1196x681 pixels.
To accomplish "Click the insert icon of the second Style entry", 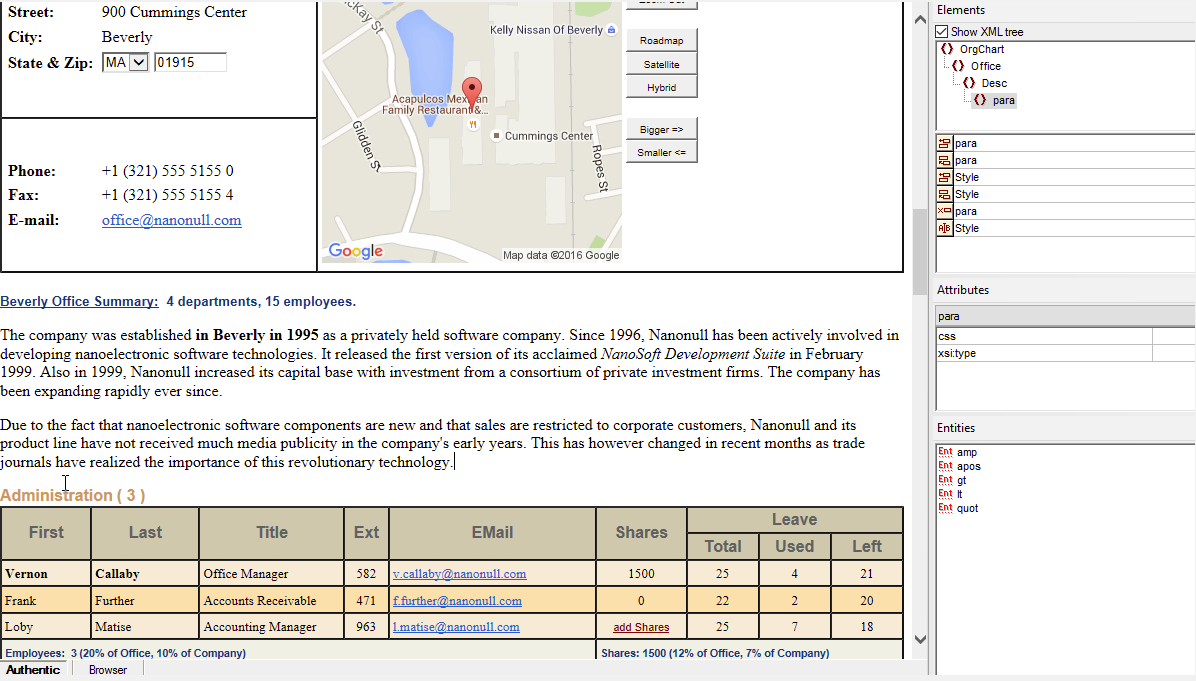I will pos(944,194).
